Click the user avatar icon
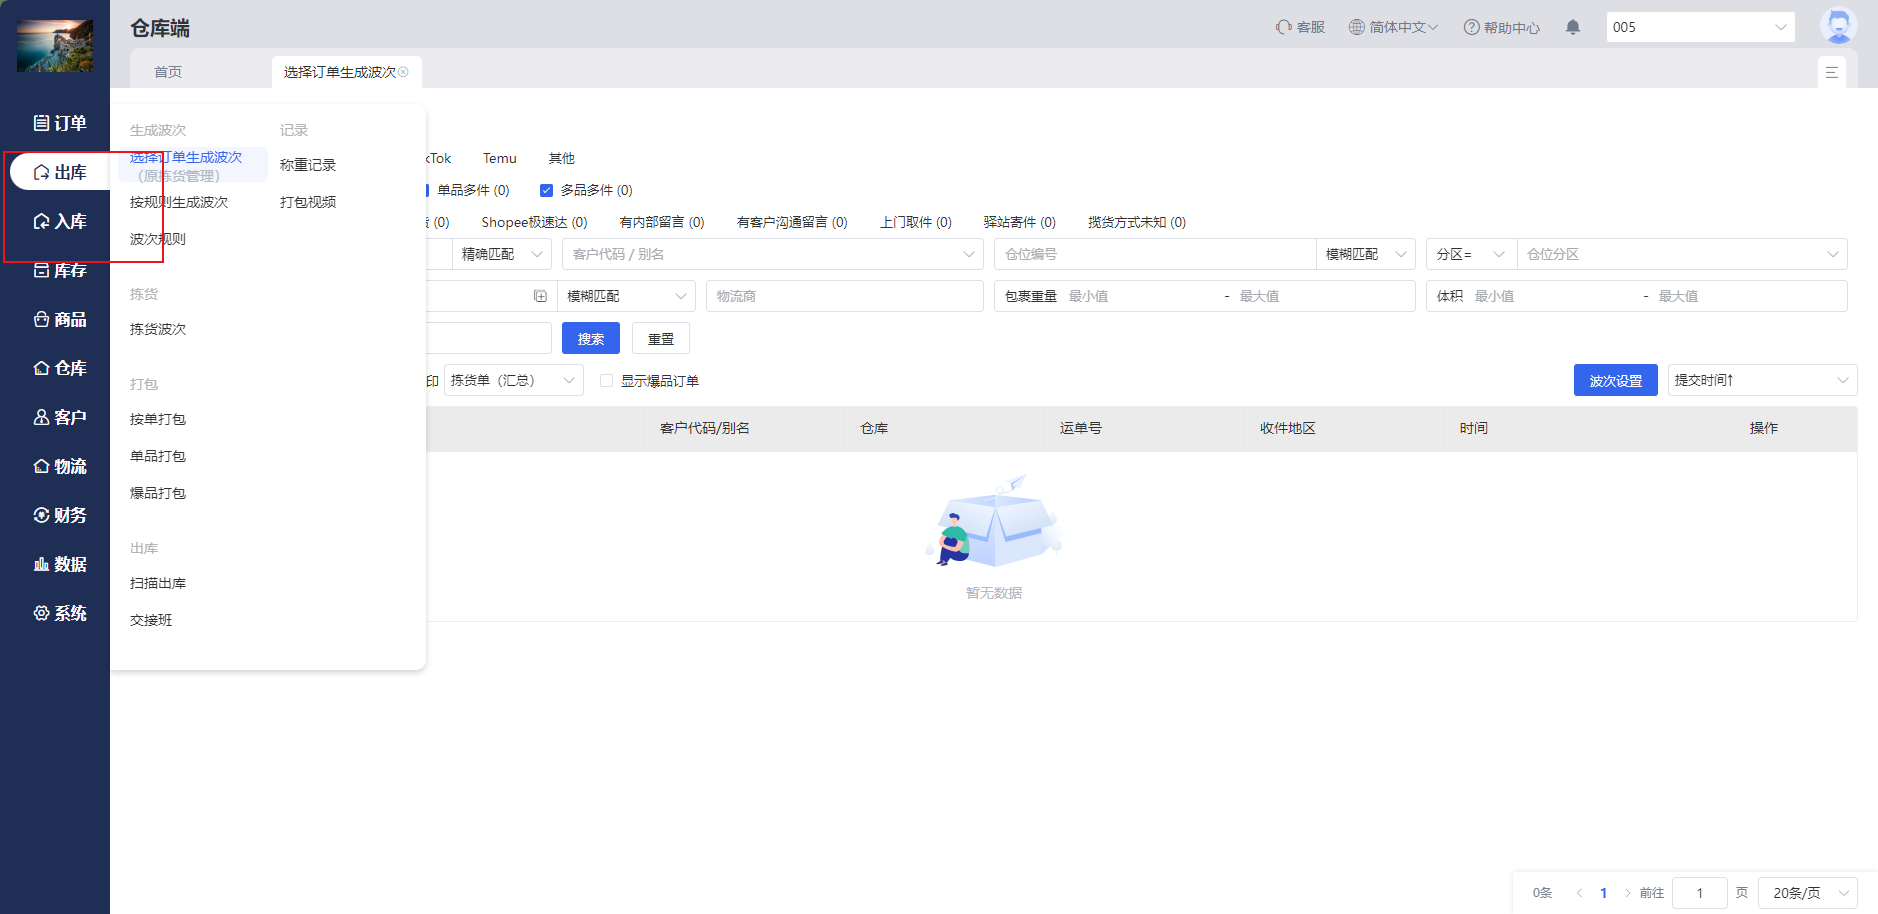The height and width of the screenshot is (914, 1878). click(x=1838, y=26)
